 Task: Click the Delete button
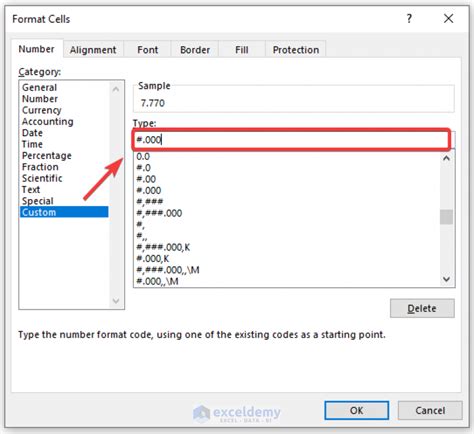[x=422, y=308]
